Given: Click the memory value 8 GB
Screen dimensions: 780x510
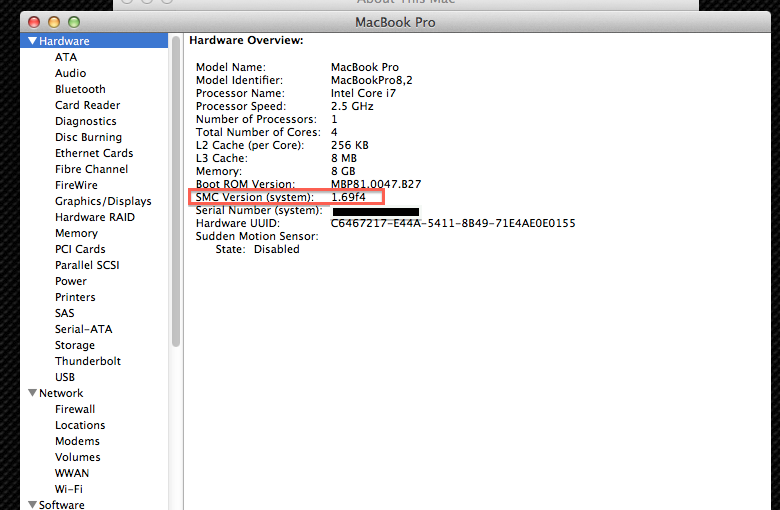Looking at the screenshot, I should coord(343,171).
